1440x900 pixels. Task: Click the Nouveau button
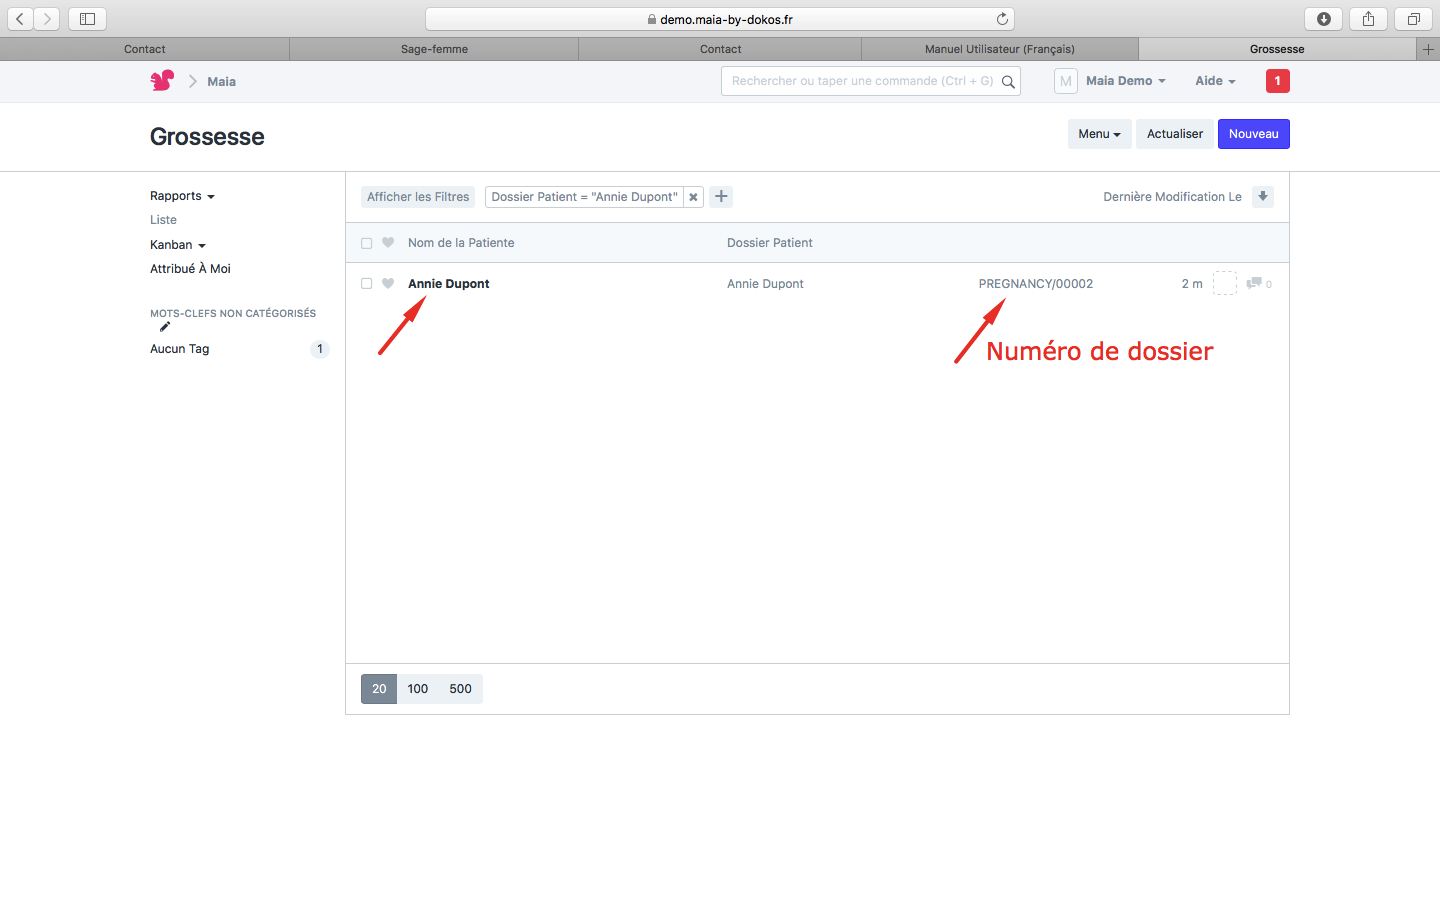pyautogui.click(x=1253, y=134)
